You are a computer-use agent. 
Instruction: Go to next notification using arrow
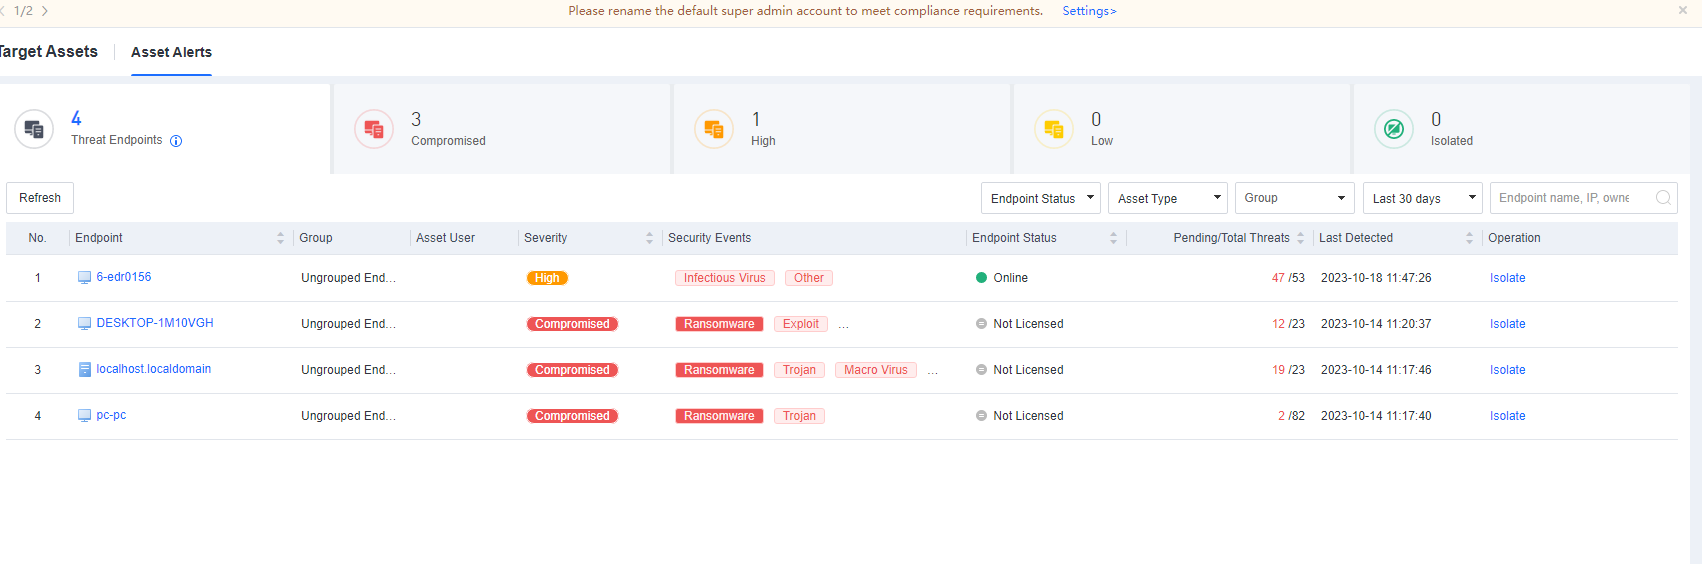[45, 11]
